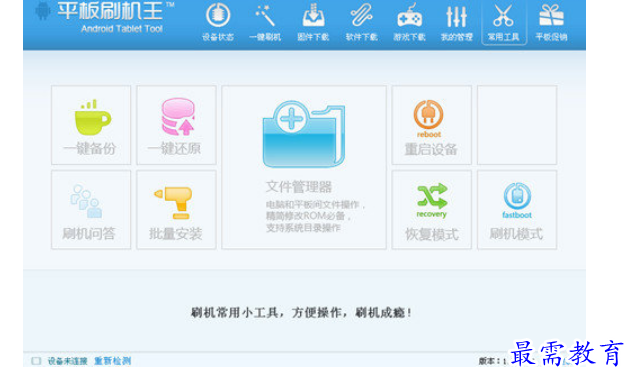Click the Android robot logo
632x385 pixels.
click(x=43, y=11)
